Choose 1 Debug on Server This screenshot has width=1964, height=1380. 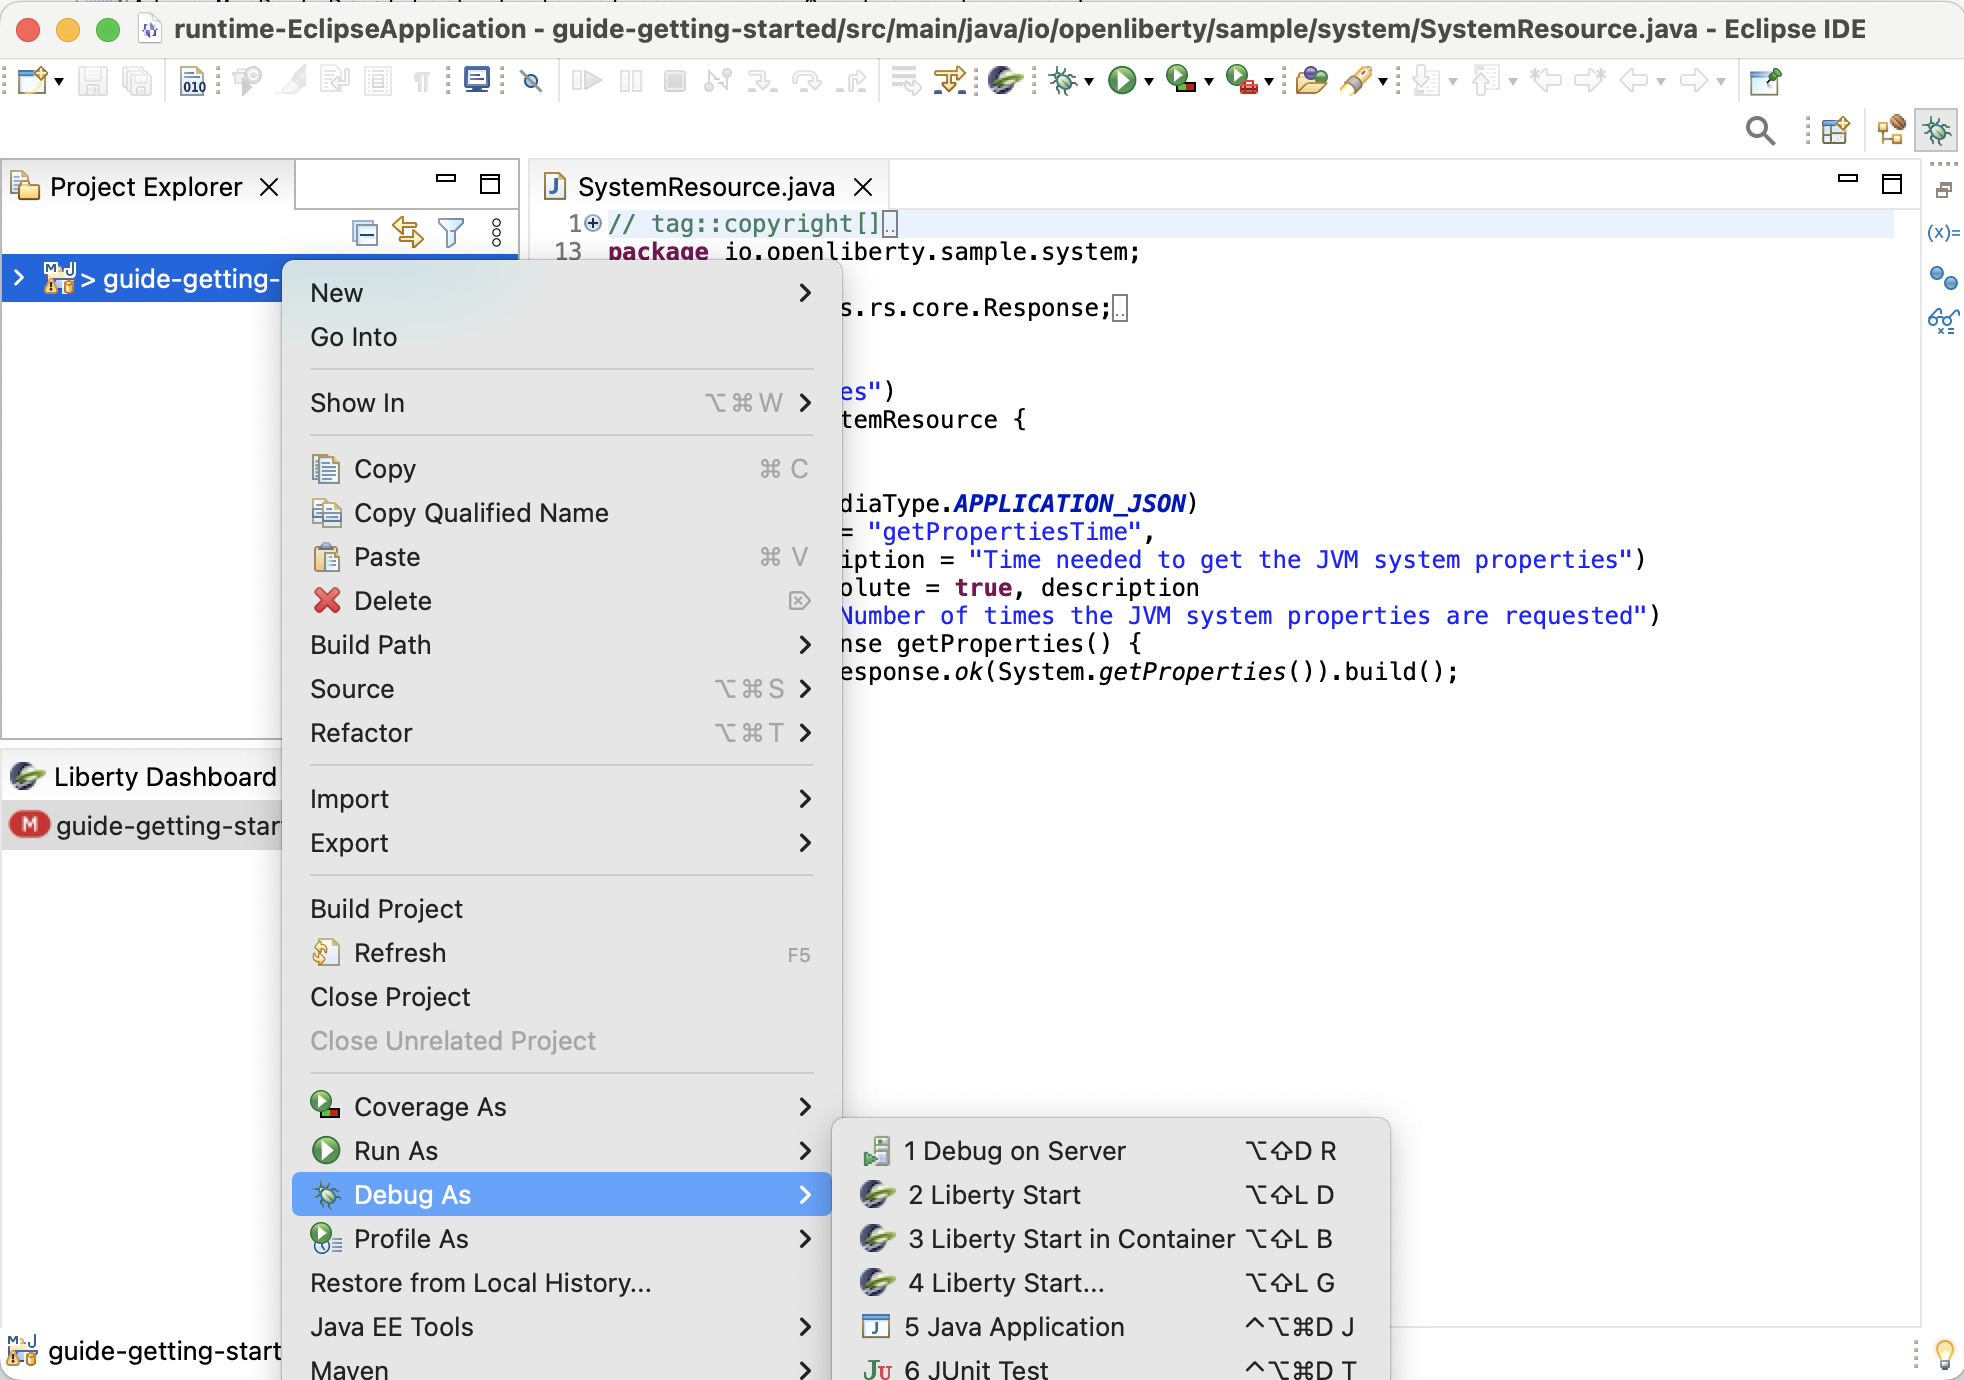[x=1110, y=1151]
